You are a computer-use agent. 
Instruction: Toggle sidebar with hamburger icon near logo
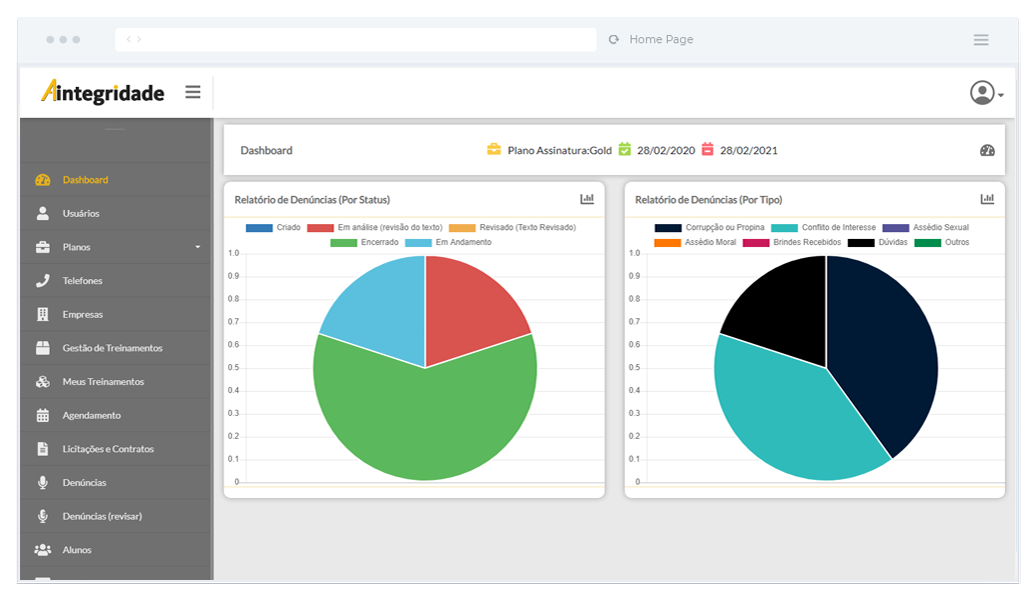193,92
